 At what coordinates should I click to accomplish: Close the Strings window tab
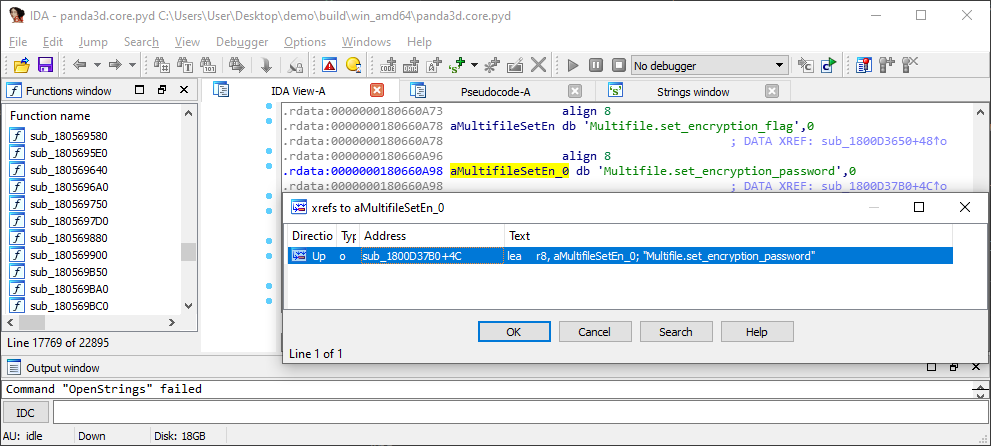[x=772, y=91]
